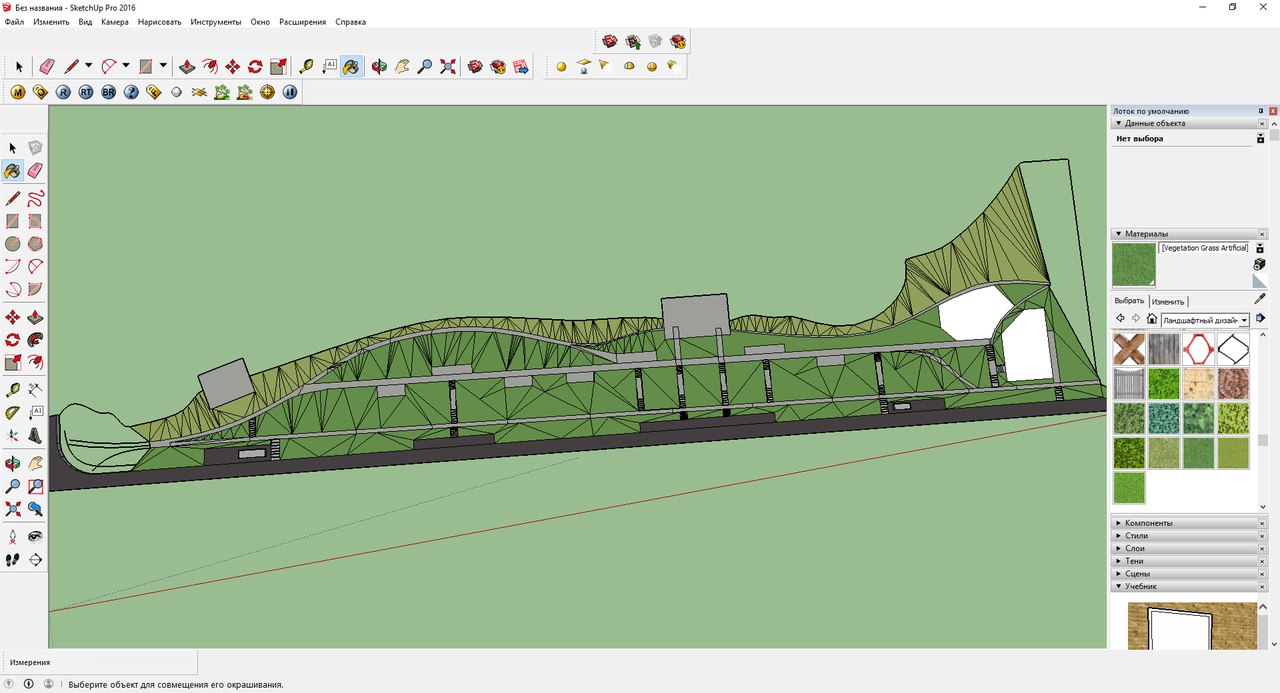
Task: Open the Камера menu
Action: click(x=114, y=22)
